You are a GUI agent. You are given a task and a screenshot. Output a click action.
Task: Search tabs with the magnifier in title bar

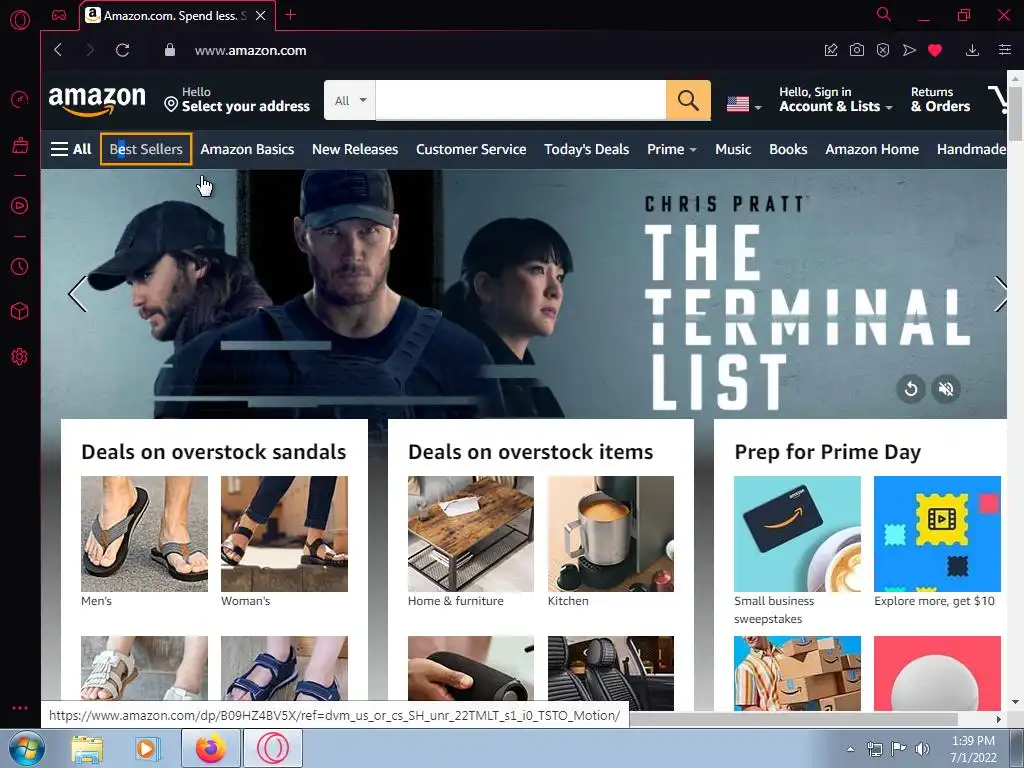pyautogui.click(x=884, y=14)
